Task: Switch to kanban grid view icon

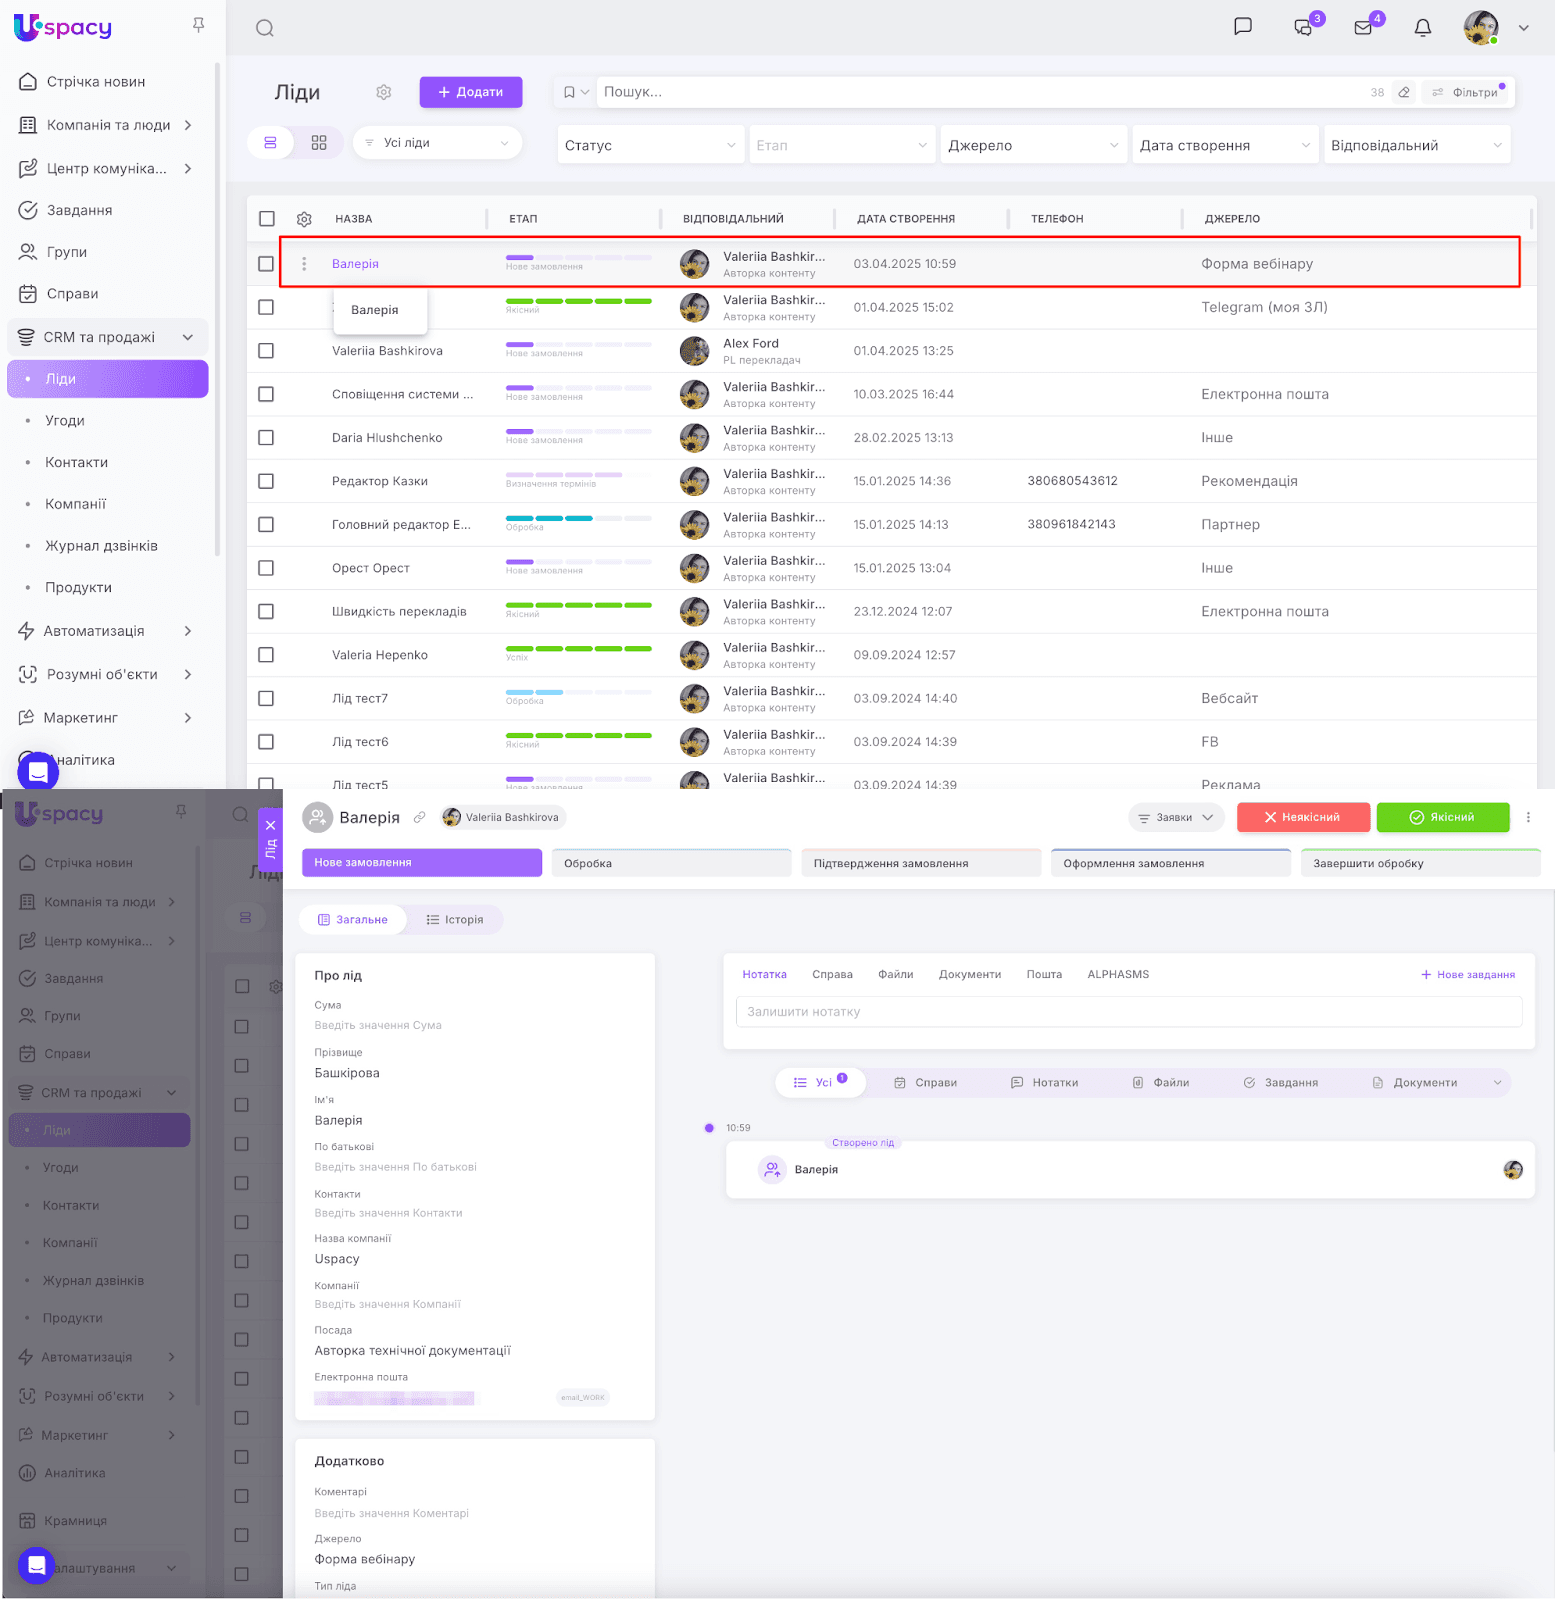Action: [x=319, y=143]
